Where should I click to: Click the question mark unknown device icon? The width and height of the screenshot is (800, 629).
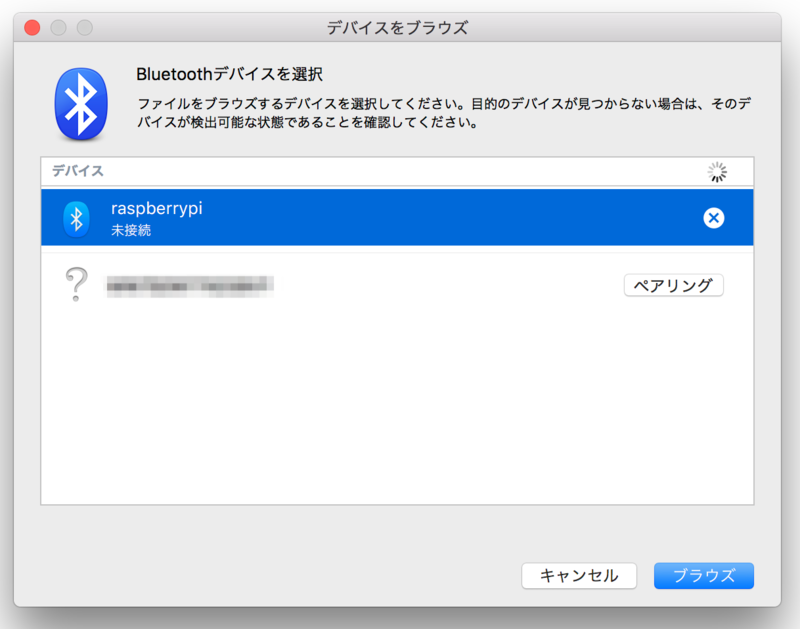tap(77, 284)
